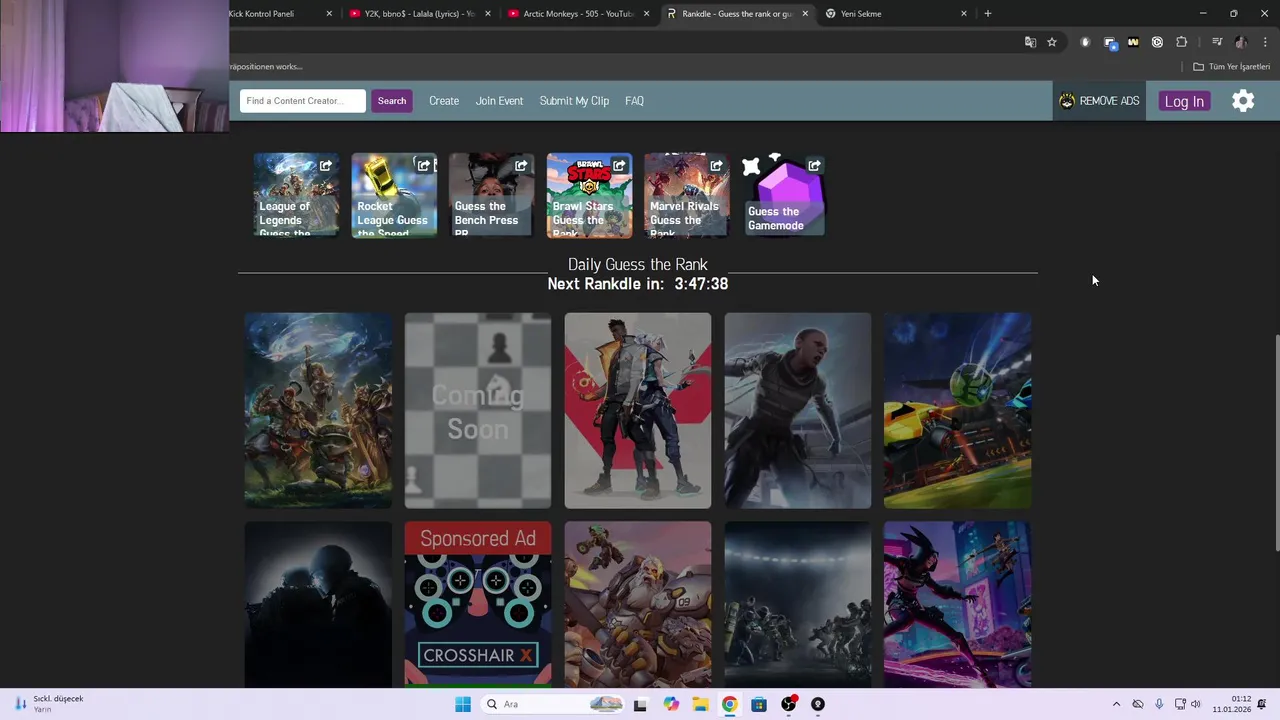Select the dark Counter-Strike soldier tile
The width and height of the screenshot is (1280, 720).
click(x=318, y=604)
